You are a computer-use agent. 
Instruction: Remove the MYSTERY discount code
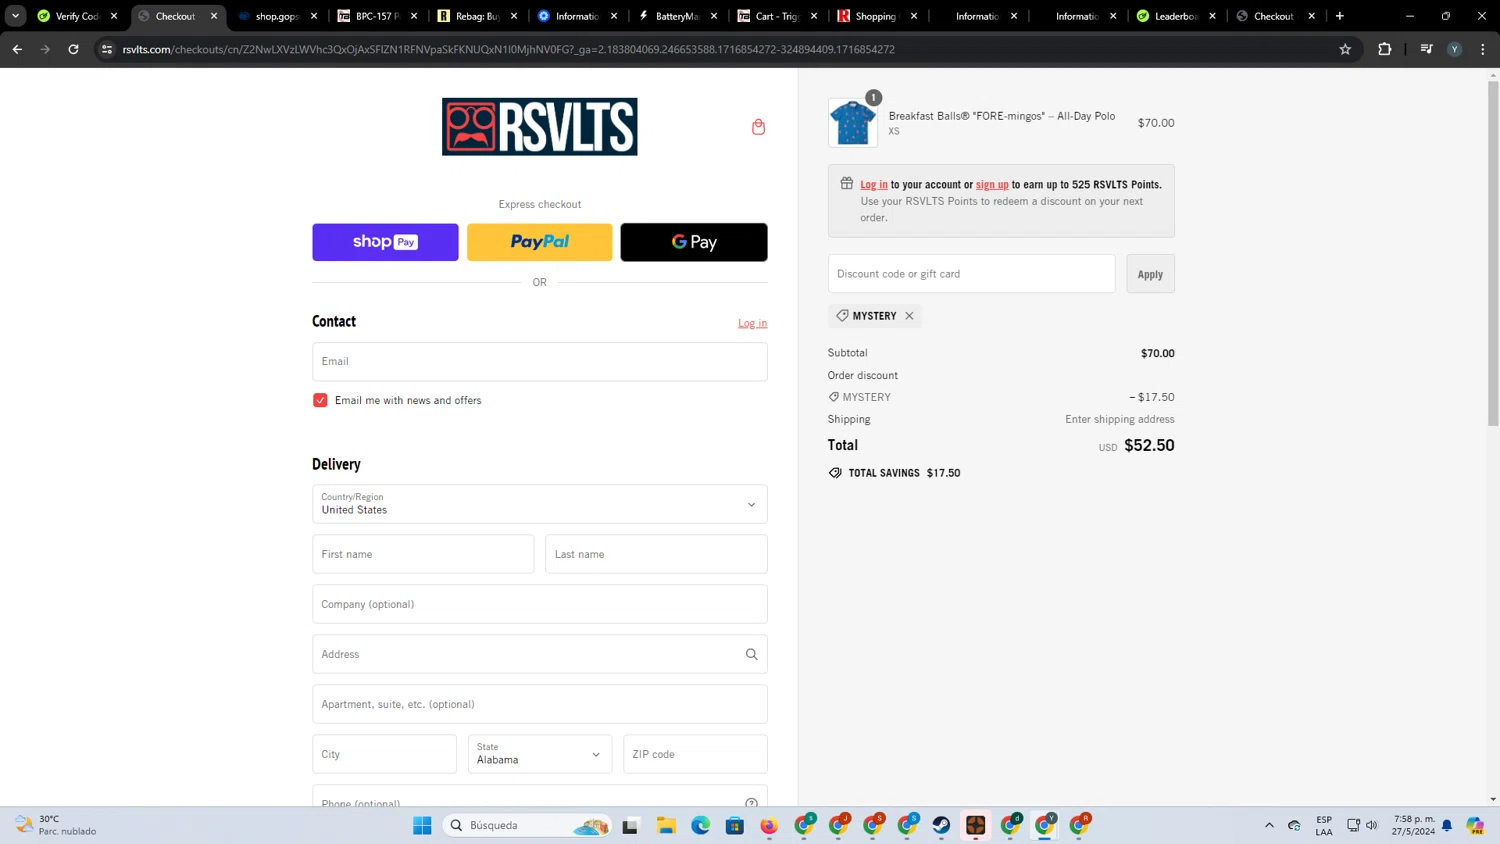909,316
